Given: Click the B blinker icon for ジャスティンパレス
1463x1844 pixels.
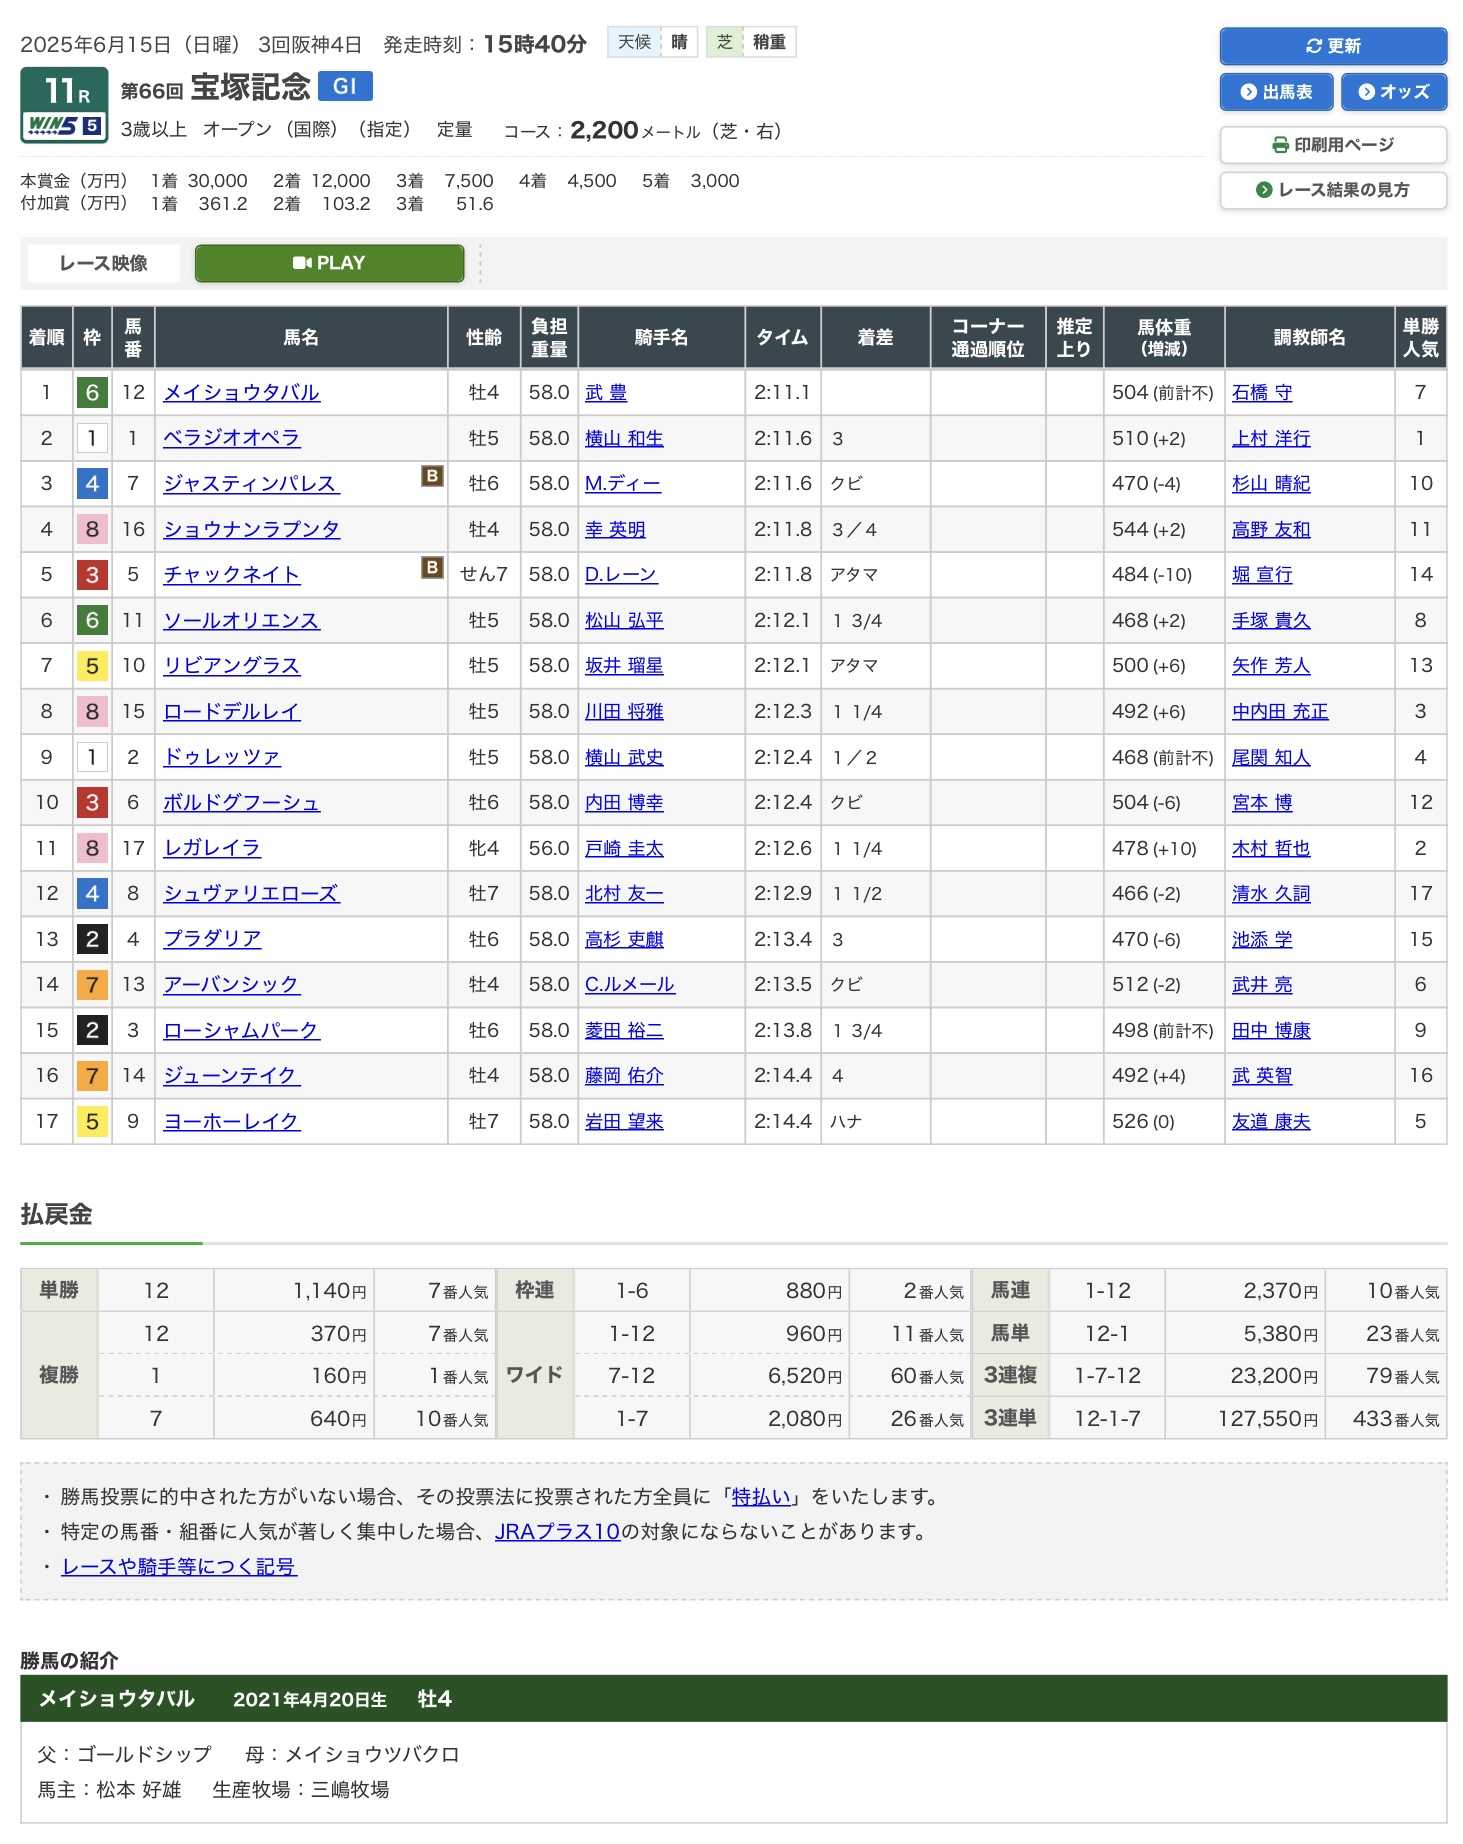Looking at the screenshot, I should (432, 476).
